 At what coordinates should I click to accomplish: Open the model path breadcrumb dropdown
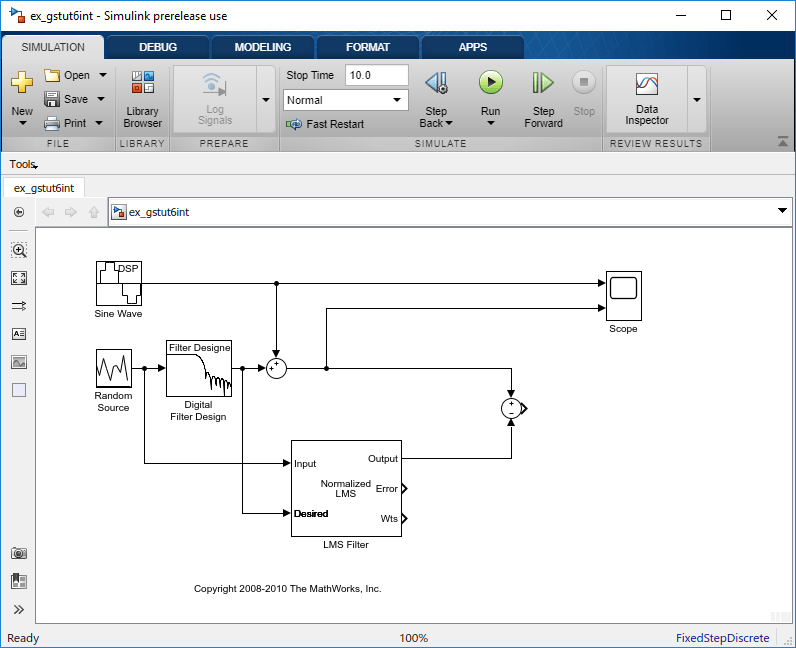(782, 211)
